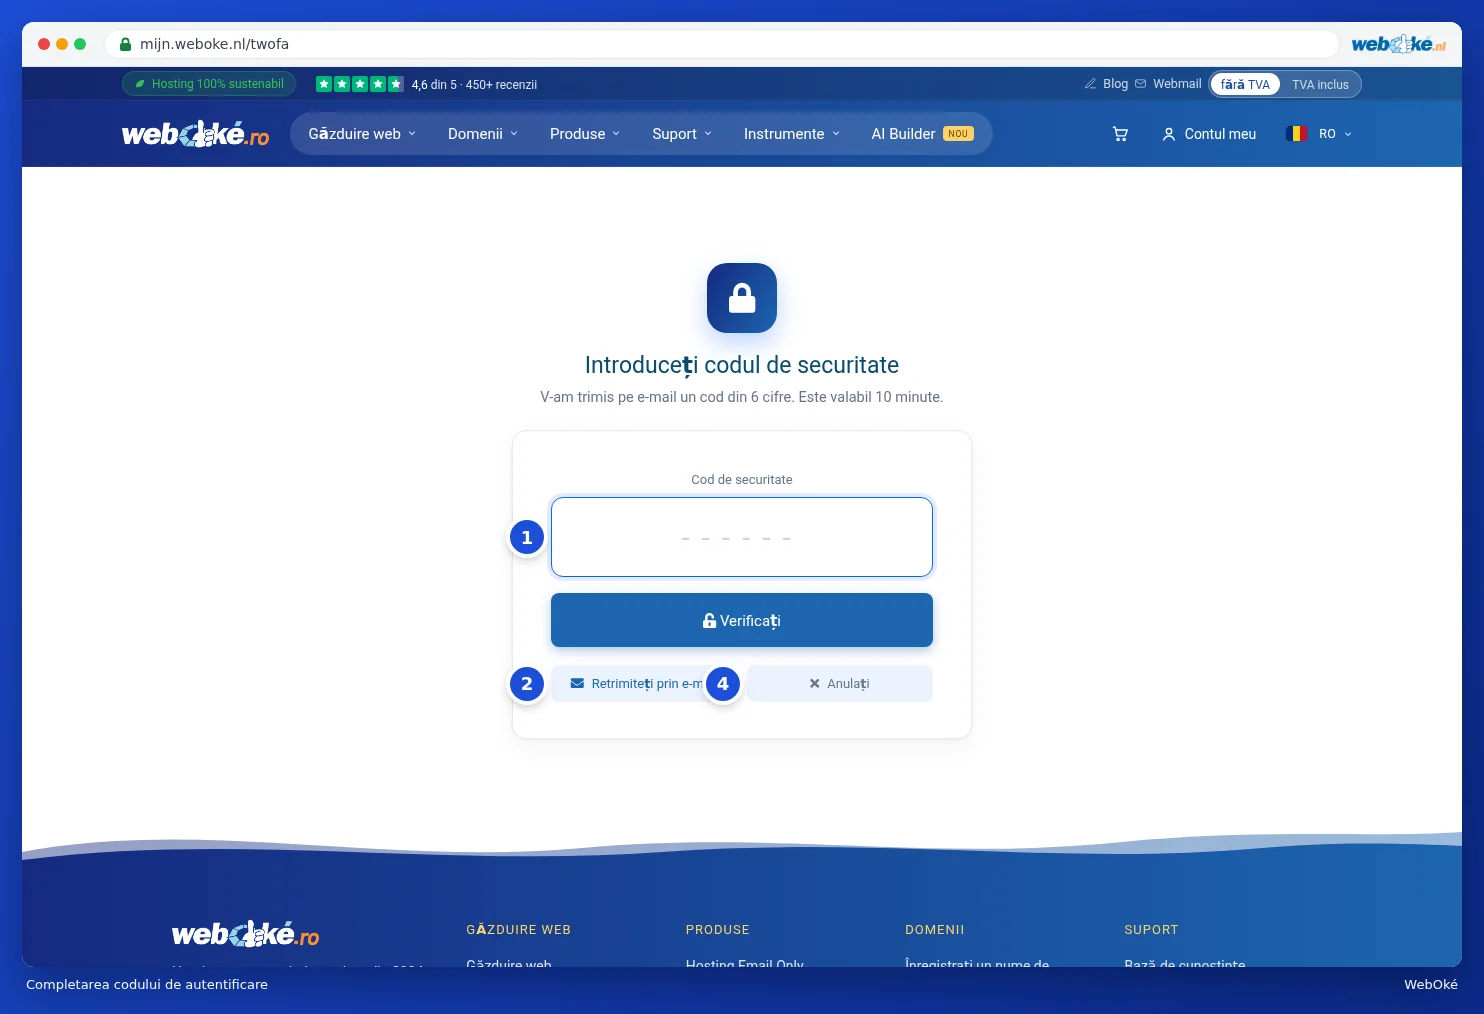Click the WebOké.ro logo in header
Image resolution: width=1484 pixels, height=1014 pixels.
click(195, 134)
